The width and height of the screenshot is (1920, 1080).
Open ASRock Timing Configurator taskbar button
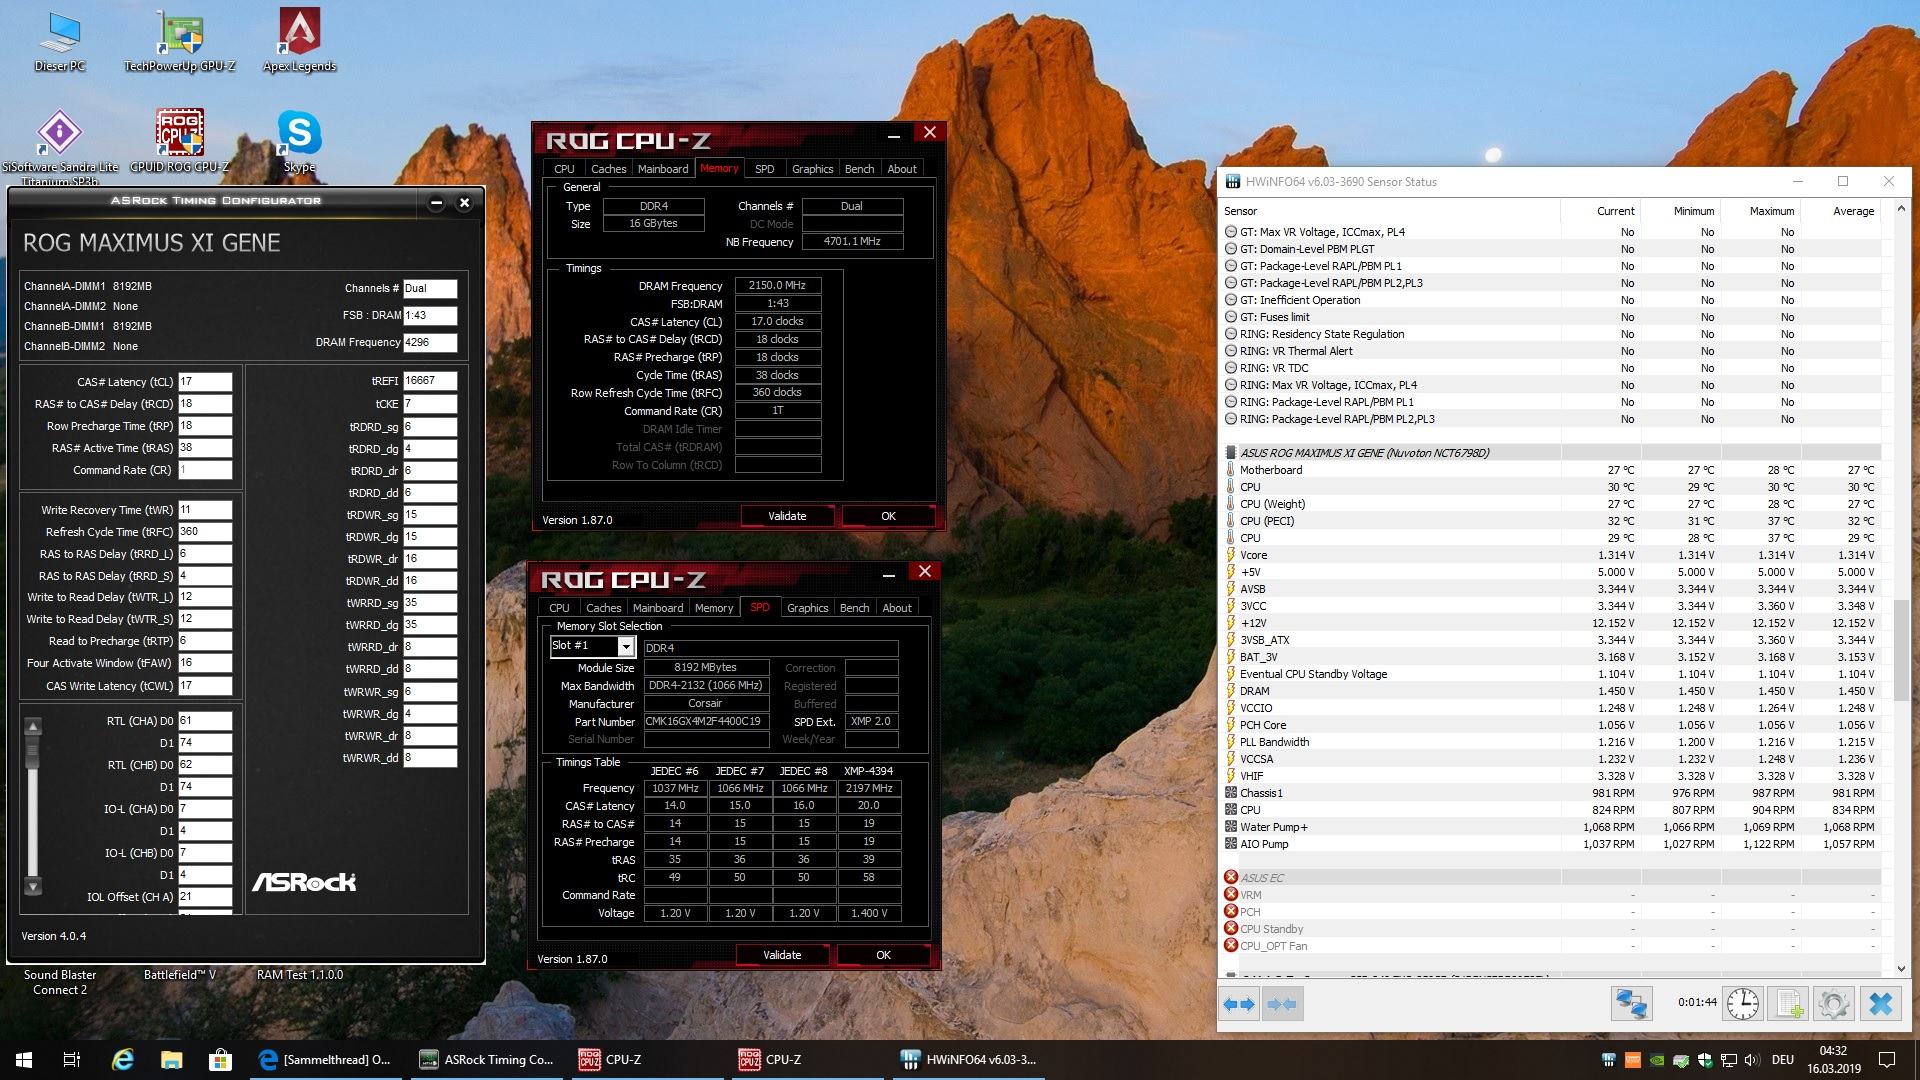pyautogui.click(x=487, y=1059)
